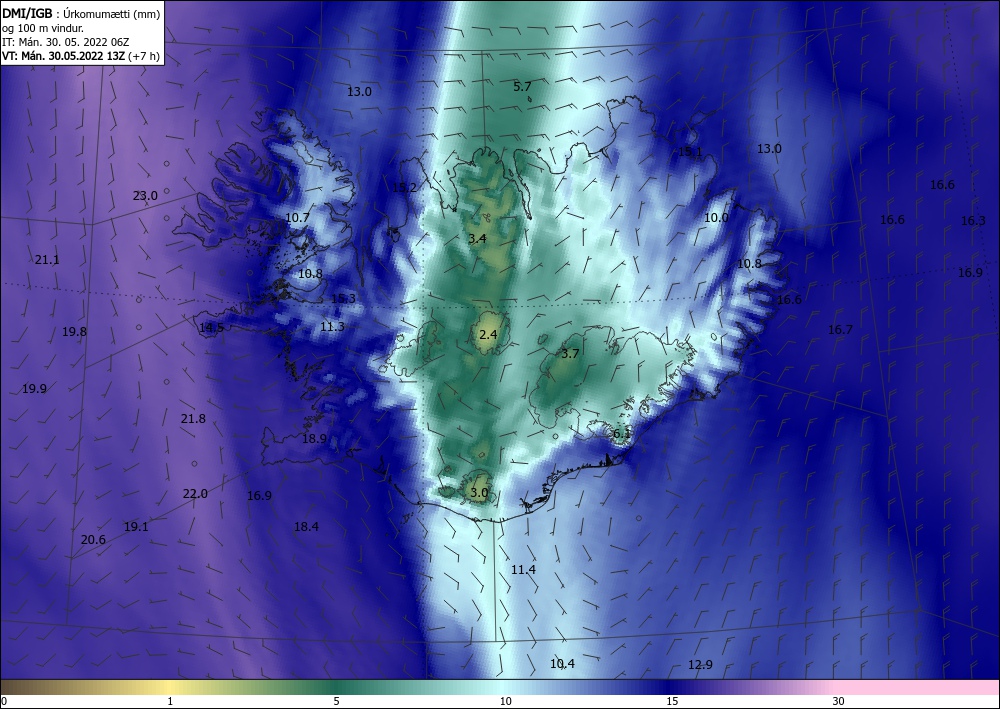
Task: Click the valid time line "VT: Mán. 30.05.2022 13Z"
Action: point(64,56)
